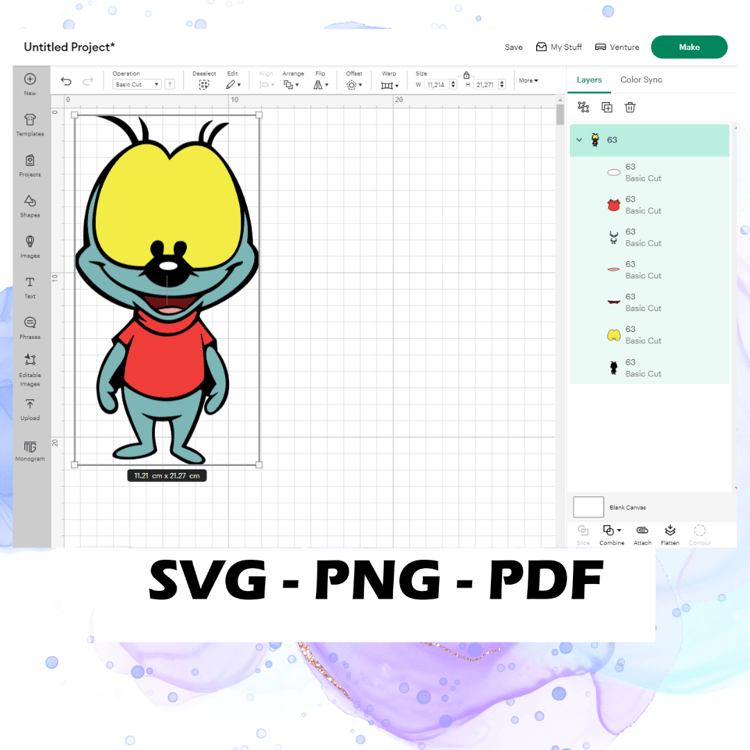The width and height of the screenshot is (750, 750).
Task: Click the bottom-right selection handle
Action: 259,464
